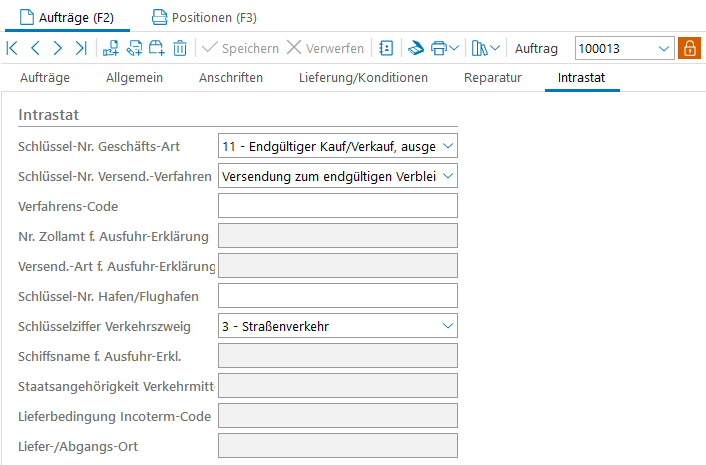Select the Reparatur tab
706x465 pixels.
(493, 77)
